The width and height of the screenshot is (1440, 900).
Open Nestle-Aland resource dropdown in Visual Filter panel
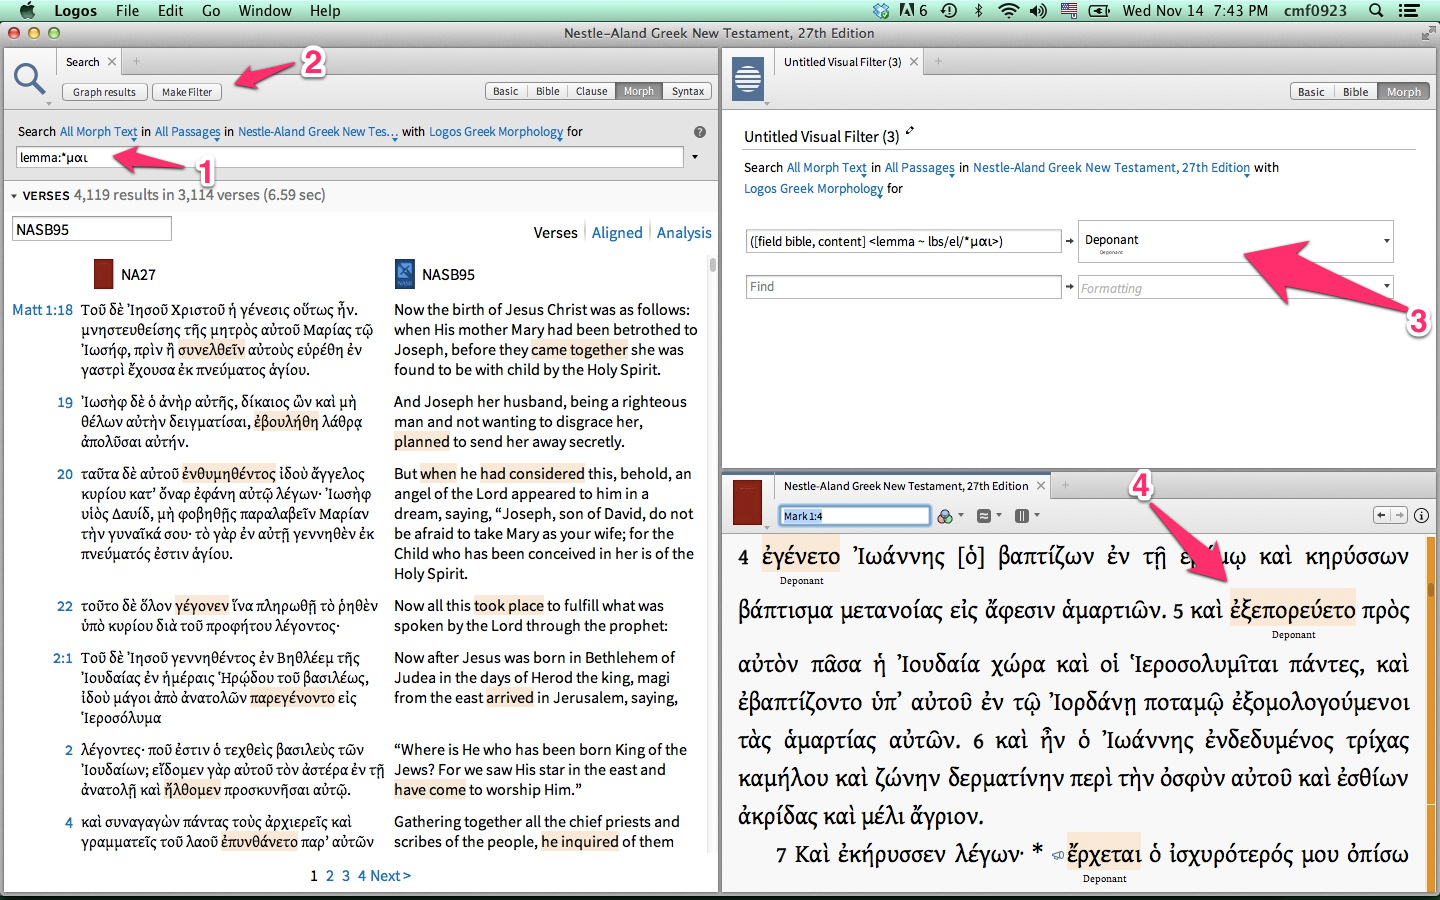coord(1112,168)
